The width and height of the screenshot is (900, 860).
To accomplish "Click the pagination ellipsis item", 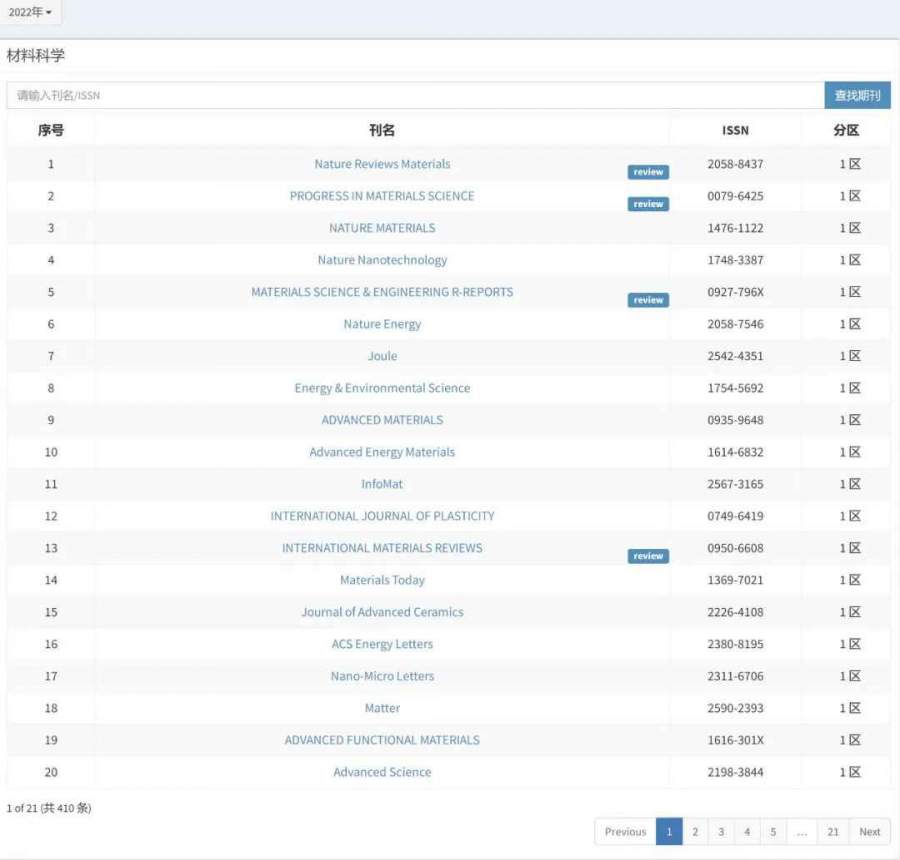I will 802,832.
